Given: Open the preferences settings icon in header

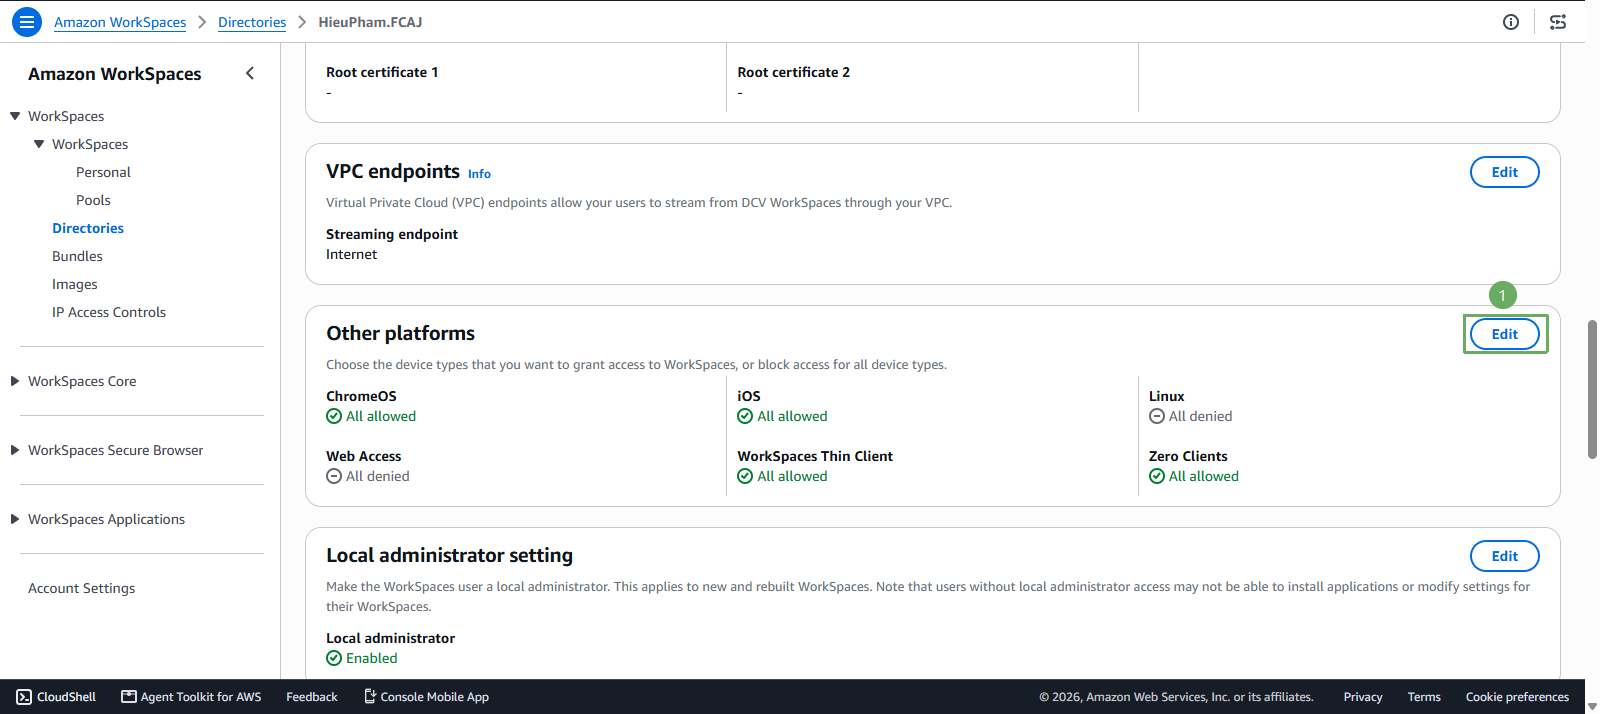Looking at the screenshot, I should point(1558,22).
